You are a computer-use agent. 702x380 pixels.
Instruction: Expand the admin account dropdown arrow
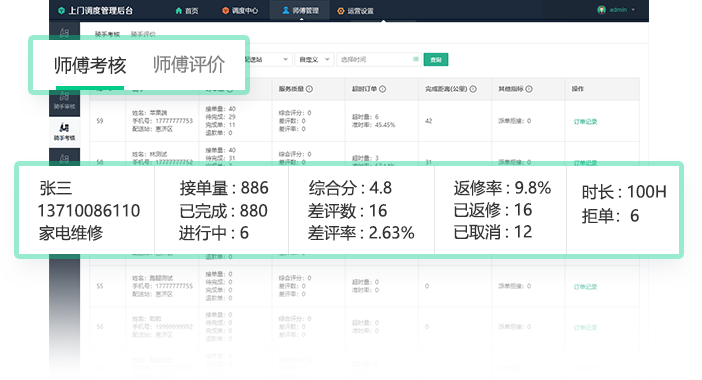633,10
